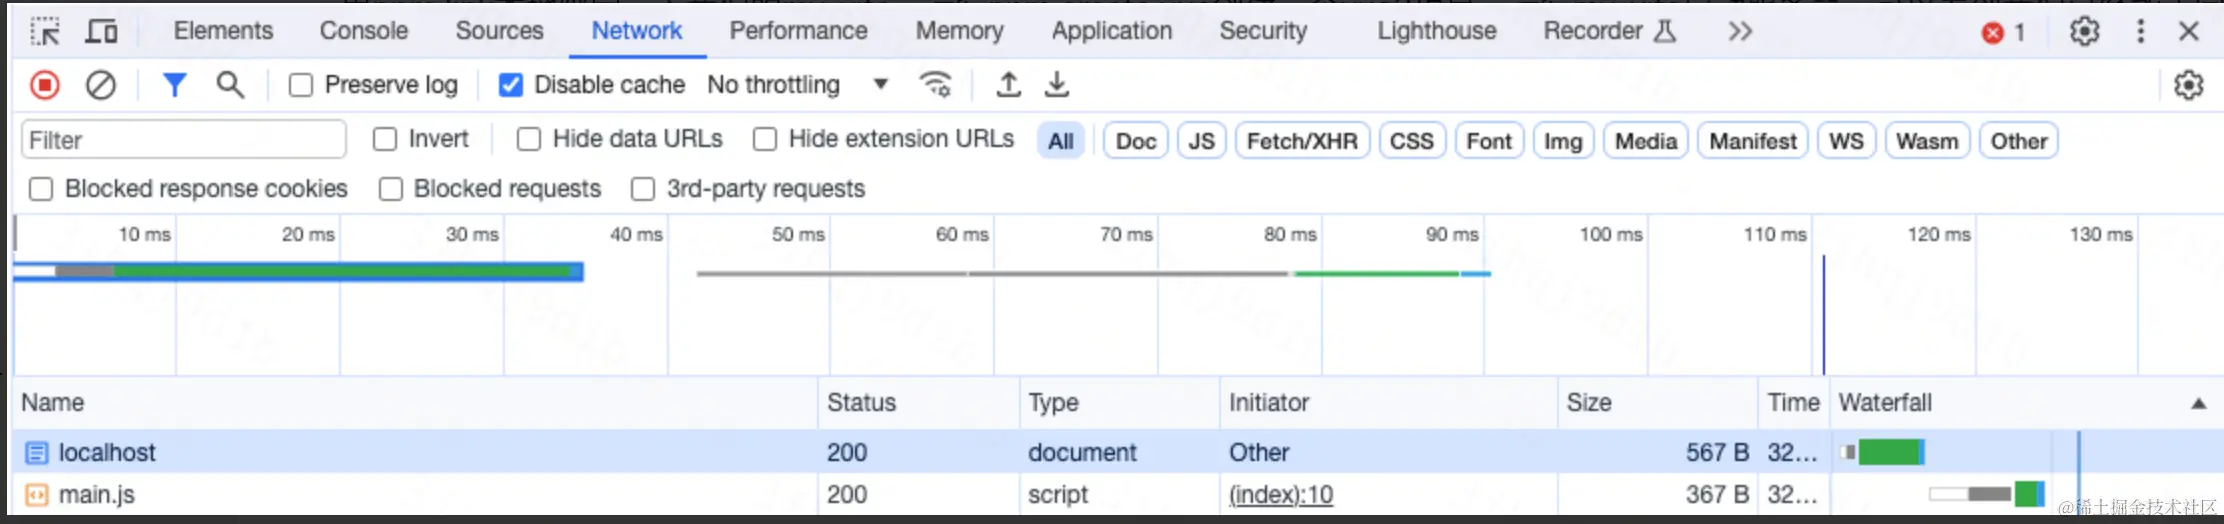Expand more DevTools tabs chevron
This screenshot has height=524, width=2224.
[x=1740, y=31]
